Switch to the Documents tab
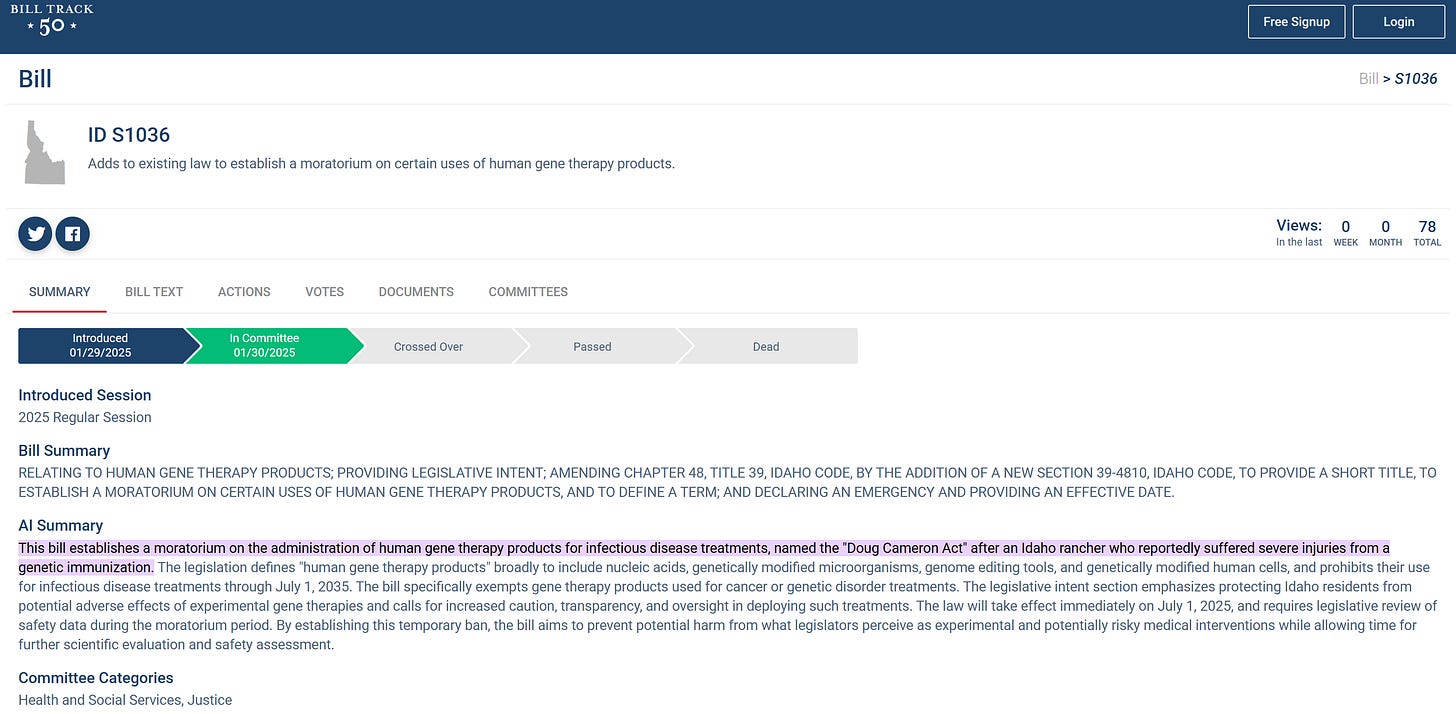This screenshot has height=714, width=1456. click(x=416, y=292)
